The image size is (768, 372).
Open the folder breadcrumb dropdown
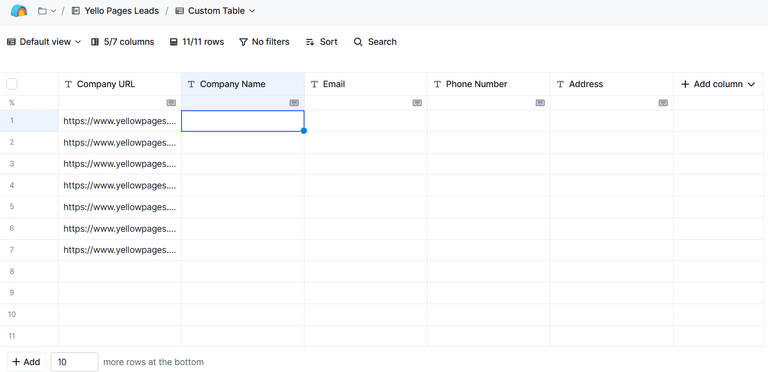click(47, 11)
